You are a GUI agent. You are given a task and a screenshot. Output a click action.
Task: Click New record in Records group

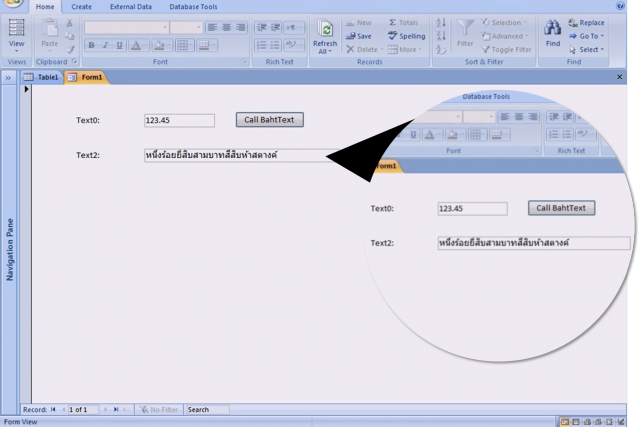[x=359, y=22]
